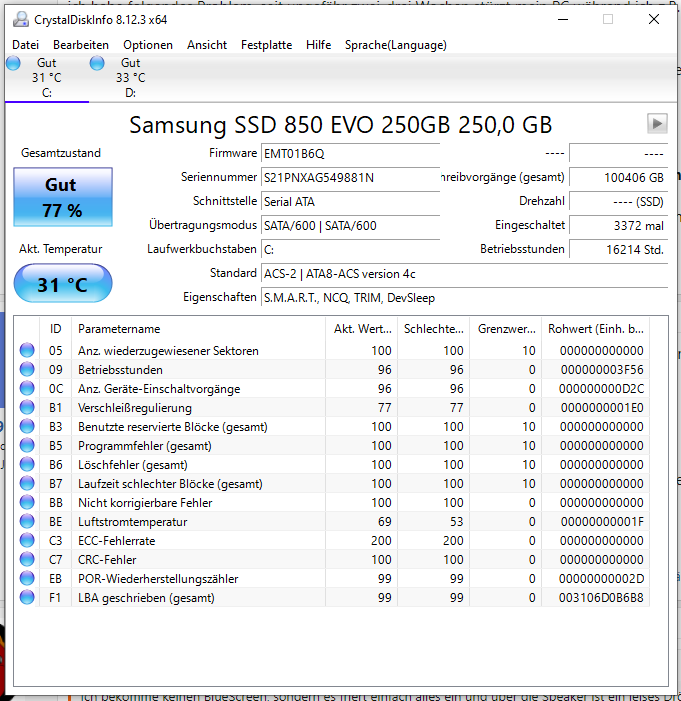Select current value 200 in ECC-Fehlerrate row
Image resolution: width=681 pixels, height=701 pixels.
[381, 541]
